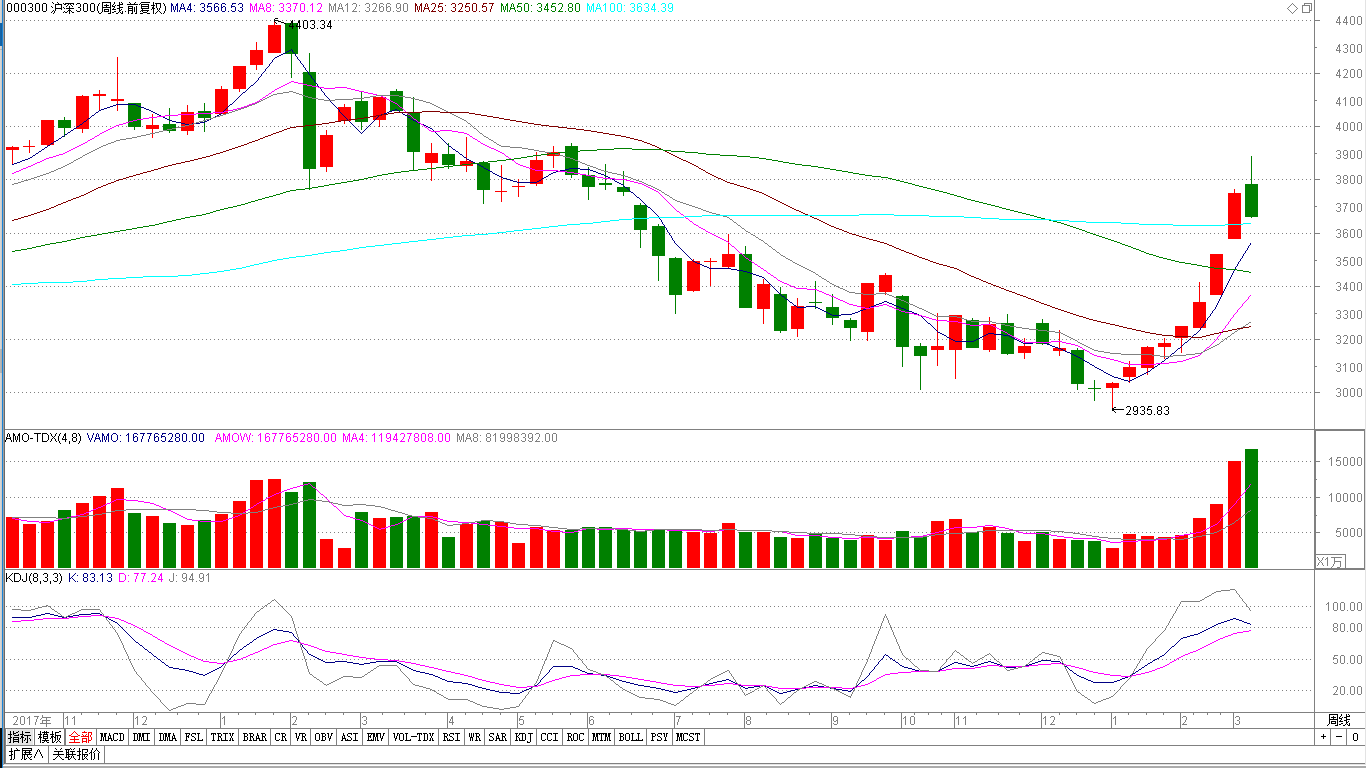Screen dimensions: 1366x768
Task: Click the MA8: 3370.12 label
Action: [287, 8]
